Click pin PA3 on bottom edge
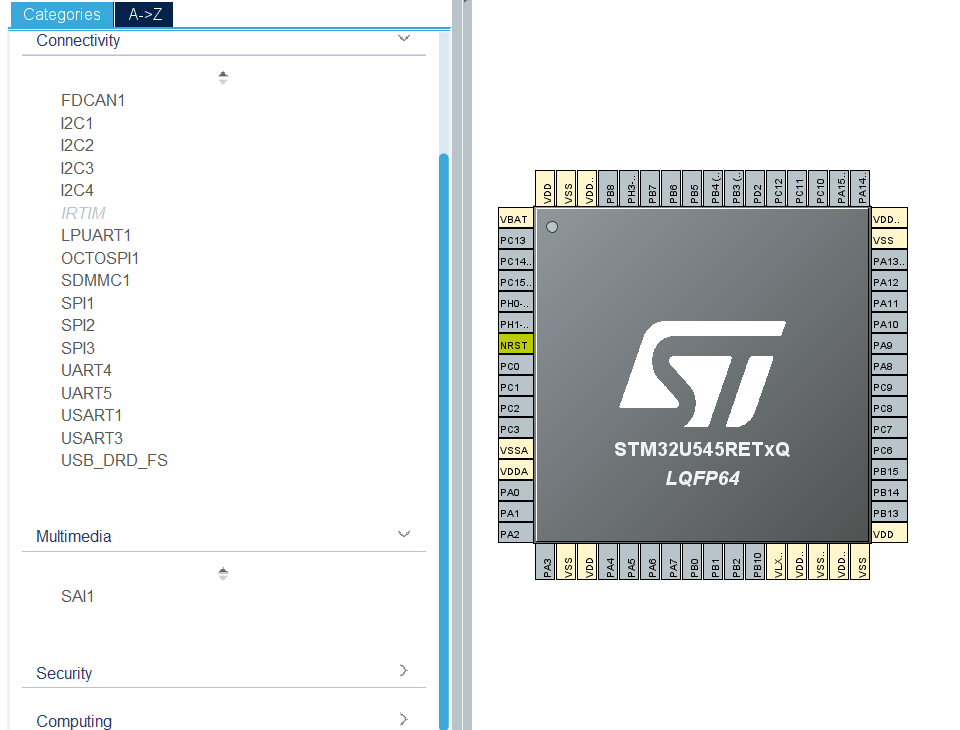 tap(545, 562)
